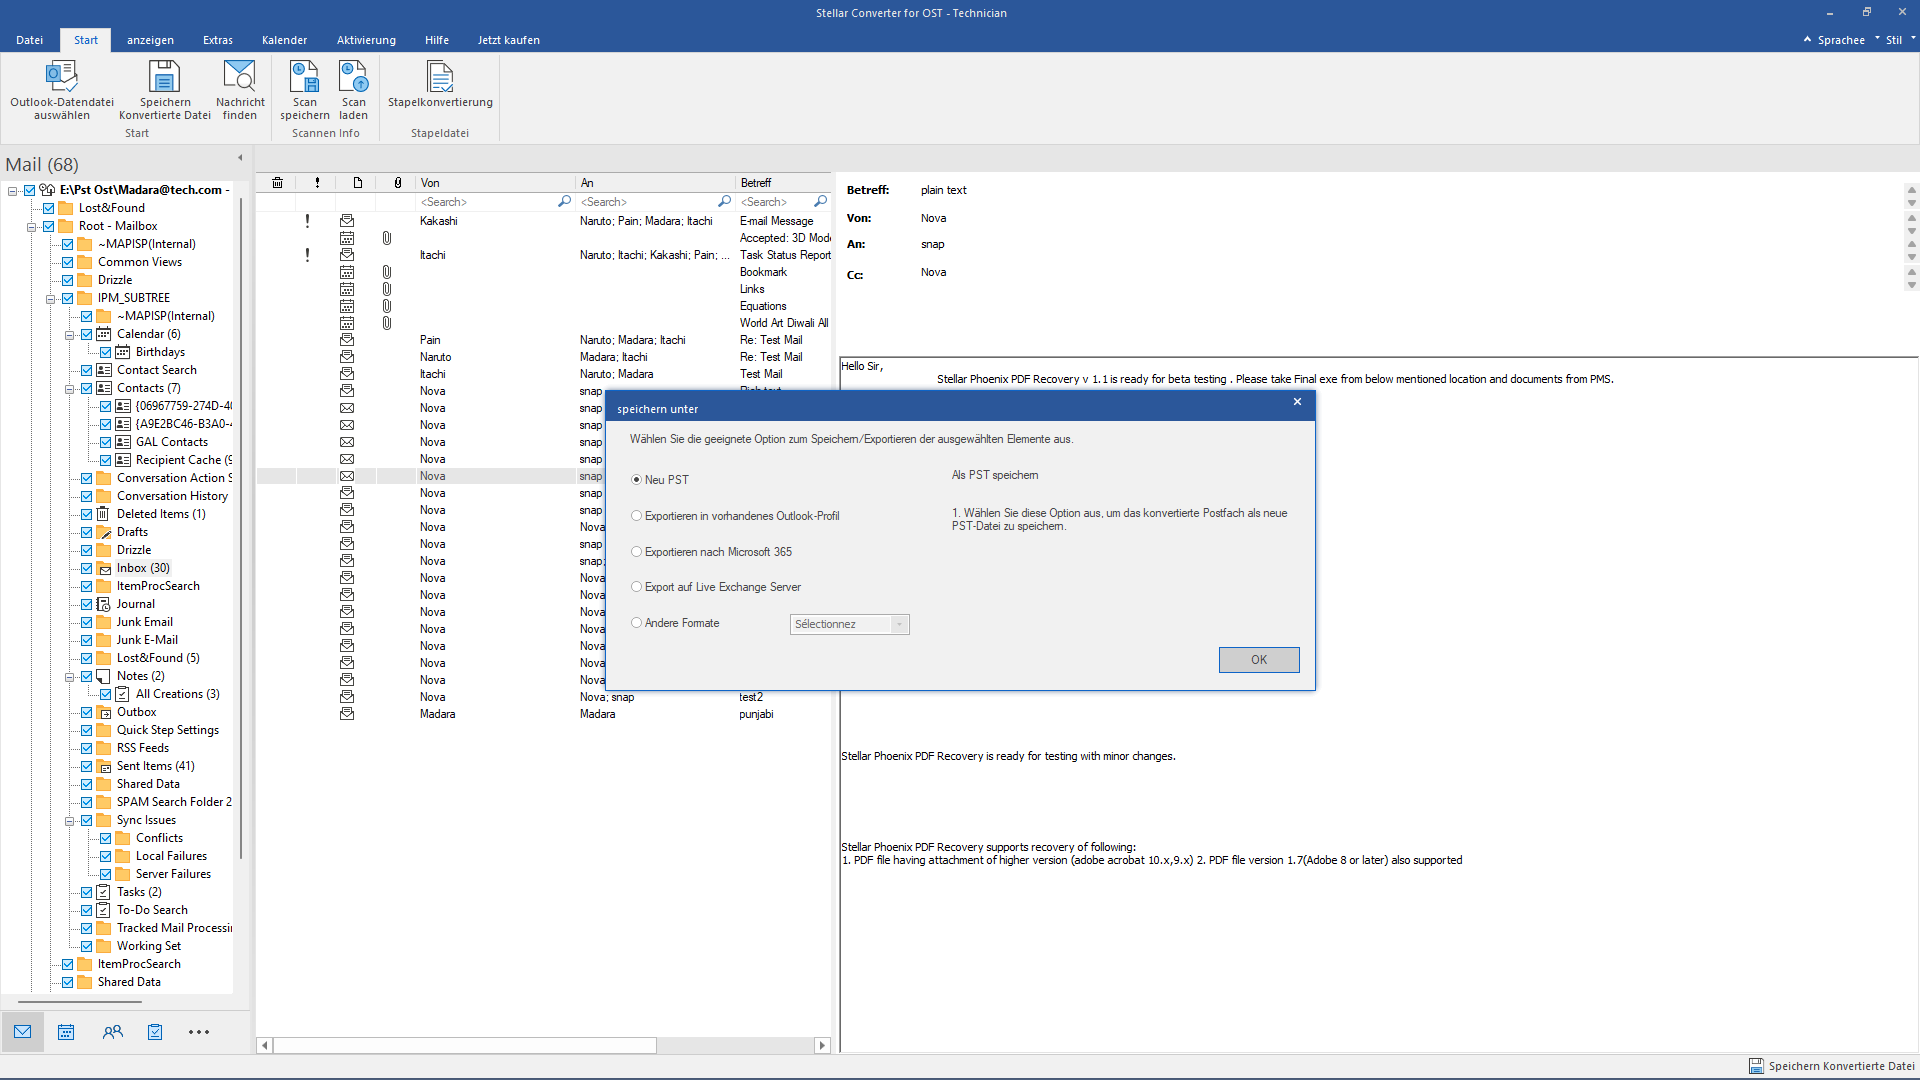Select Exportieren nach Microsoft 365 option
Viewport: 1920px width, 1080px height.
click(636, 552)
